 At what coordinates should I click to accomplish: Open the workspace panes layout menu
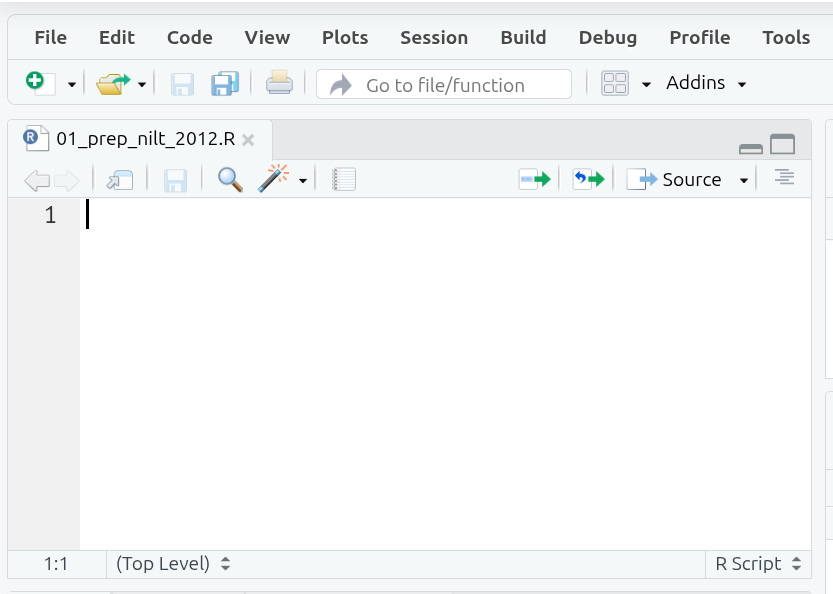tap(617, 83)
